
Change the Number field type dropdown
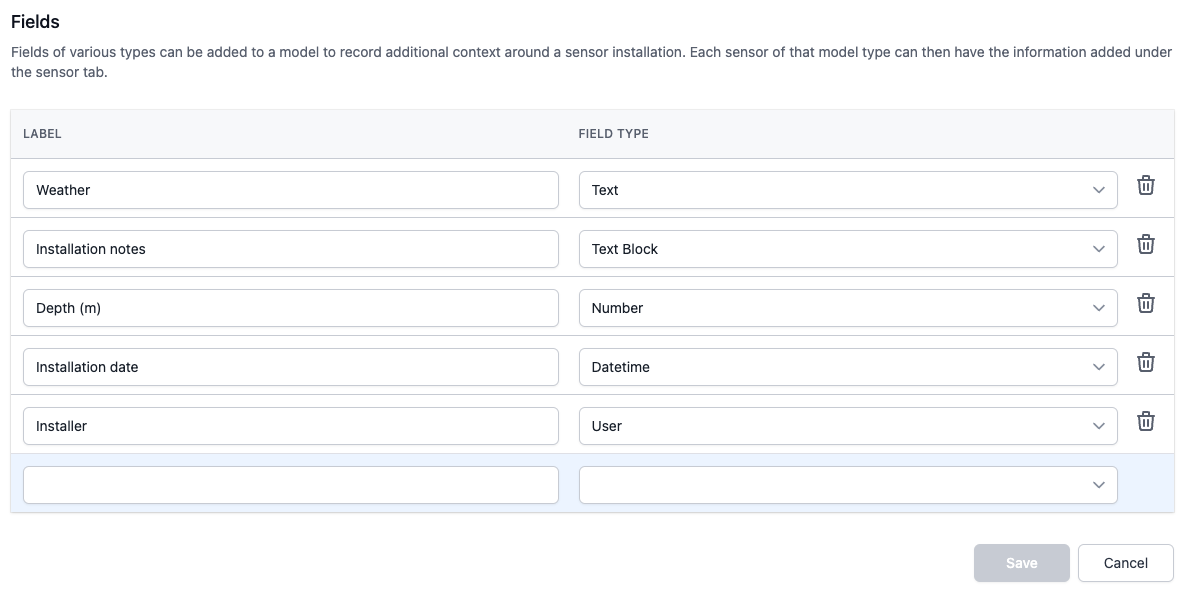point(847,308)
